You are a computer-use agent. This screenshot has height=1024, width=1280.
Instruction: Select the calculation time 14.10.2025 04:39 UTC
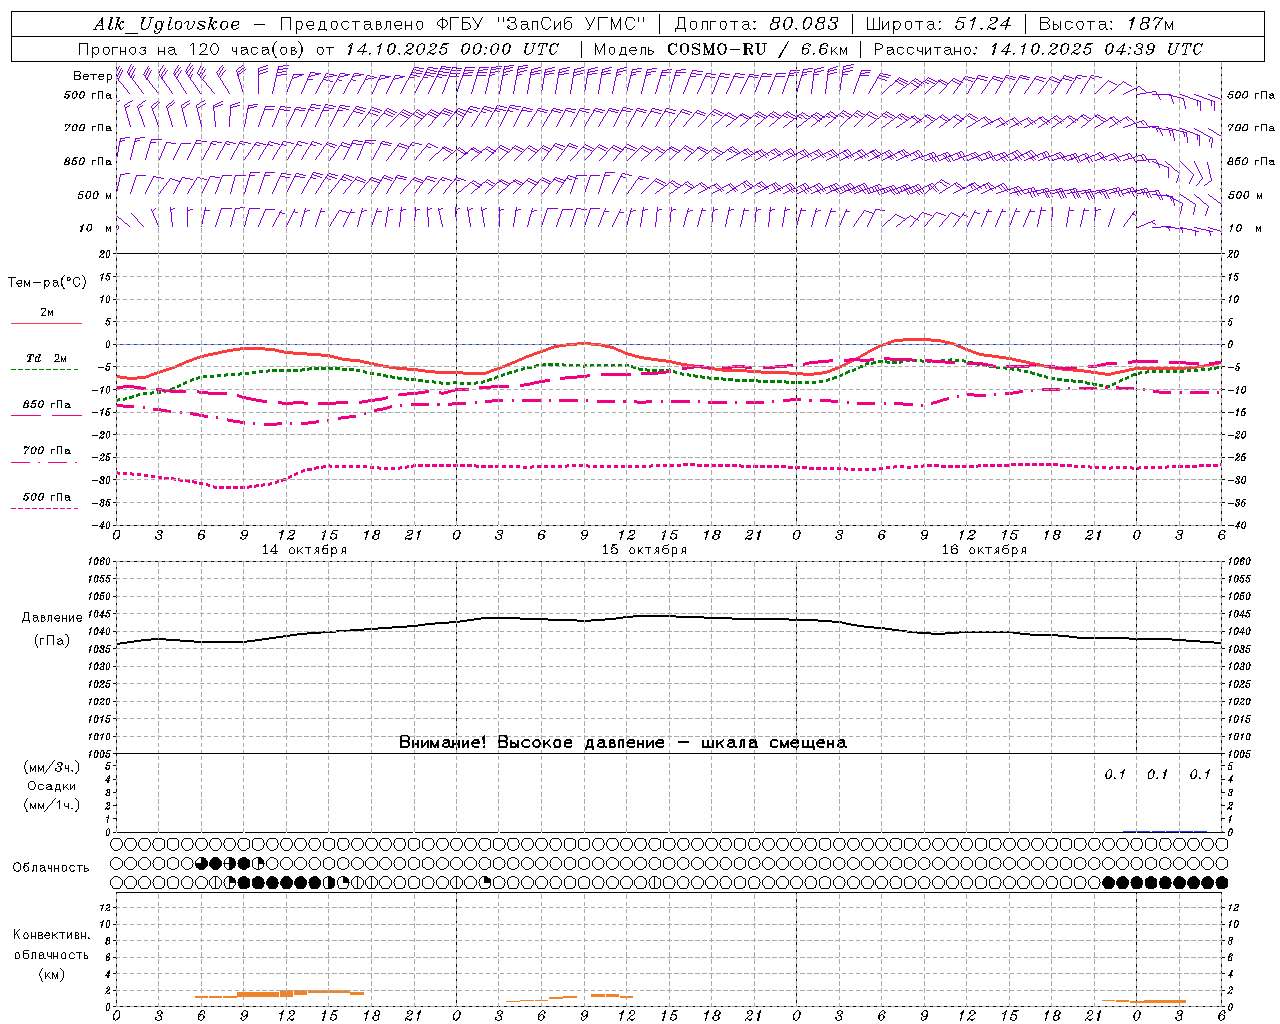[1096, 49]
